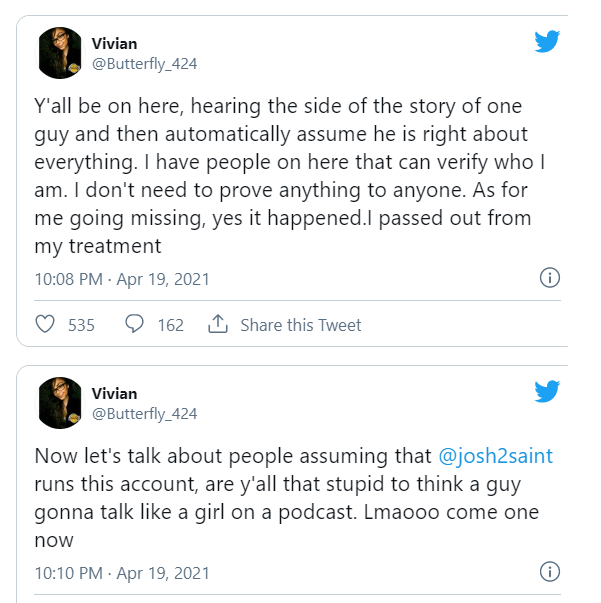Click the @Butterfly_424 handle in second tweet

[x=145, y=413]
